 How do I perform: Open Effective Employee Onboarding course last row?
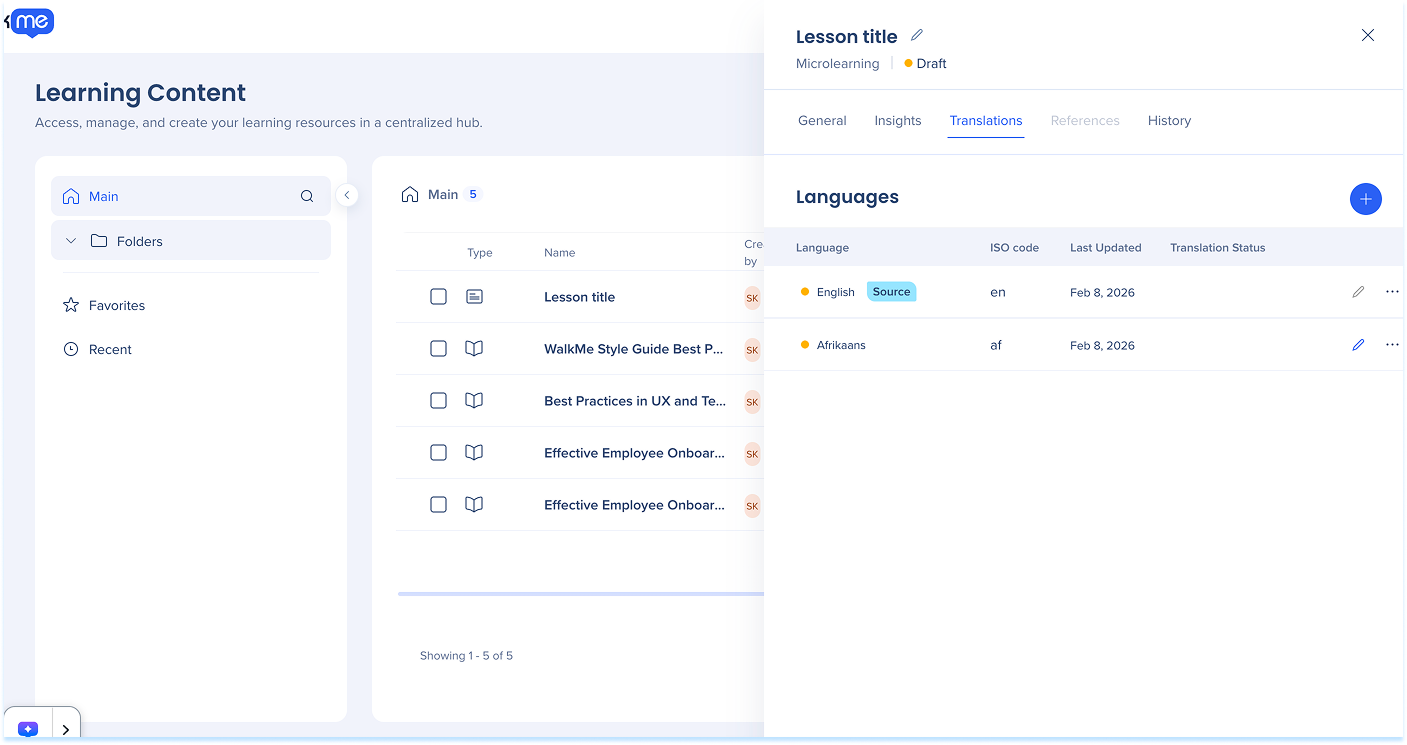coord(634,505)
